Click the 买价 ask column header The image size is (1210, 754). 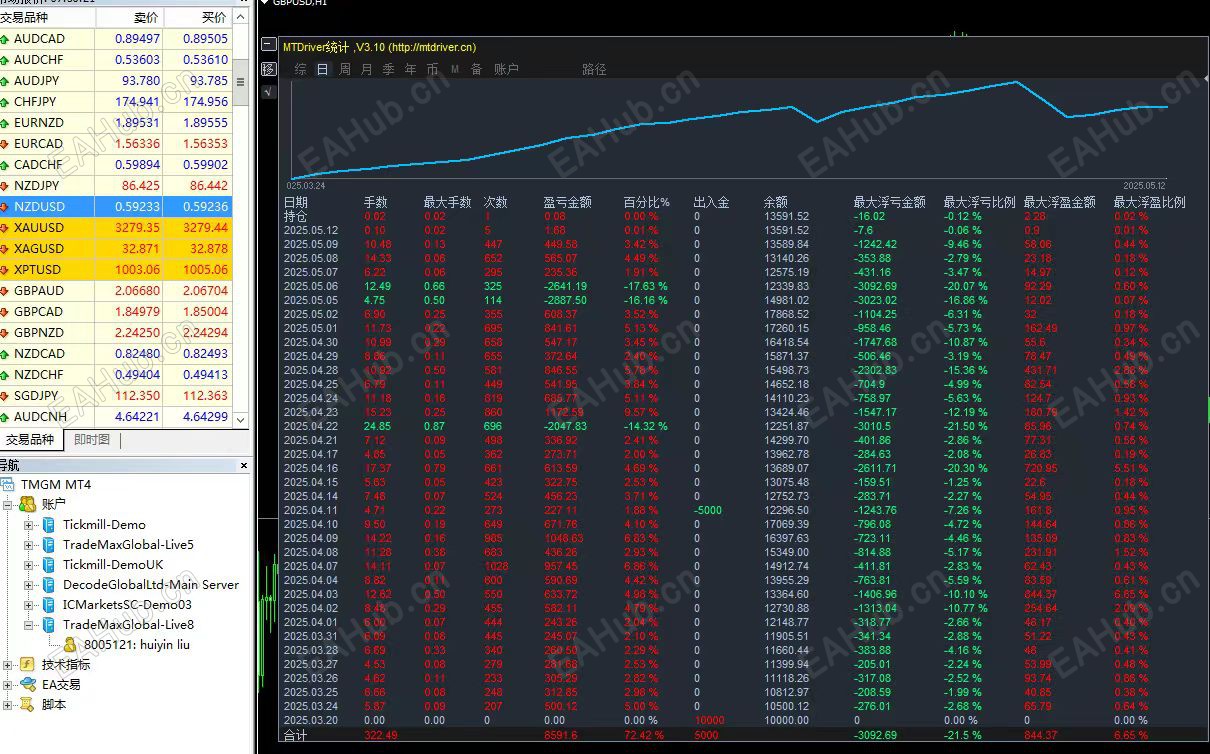pyautogui.click(x=198, y=18)
